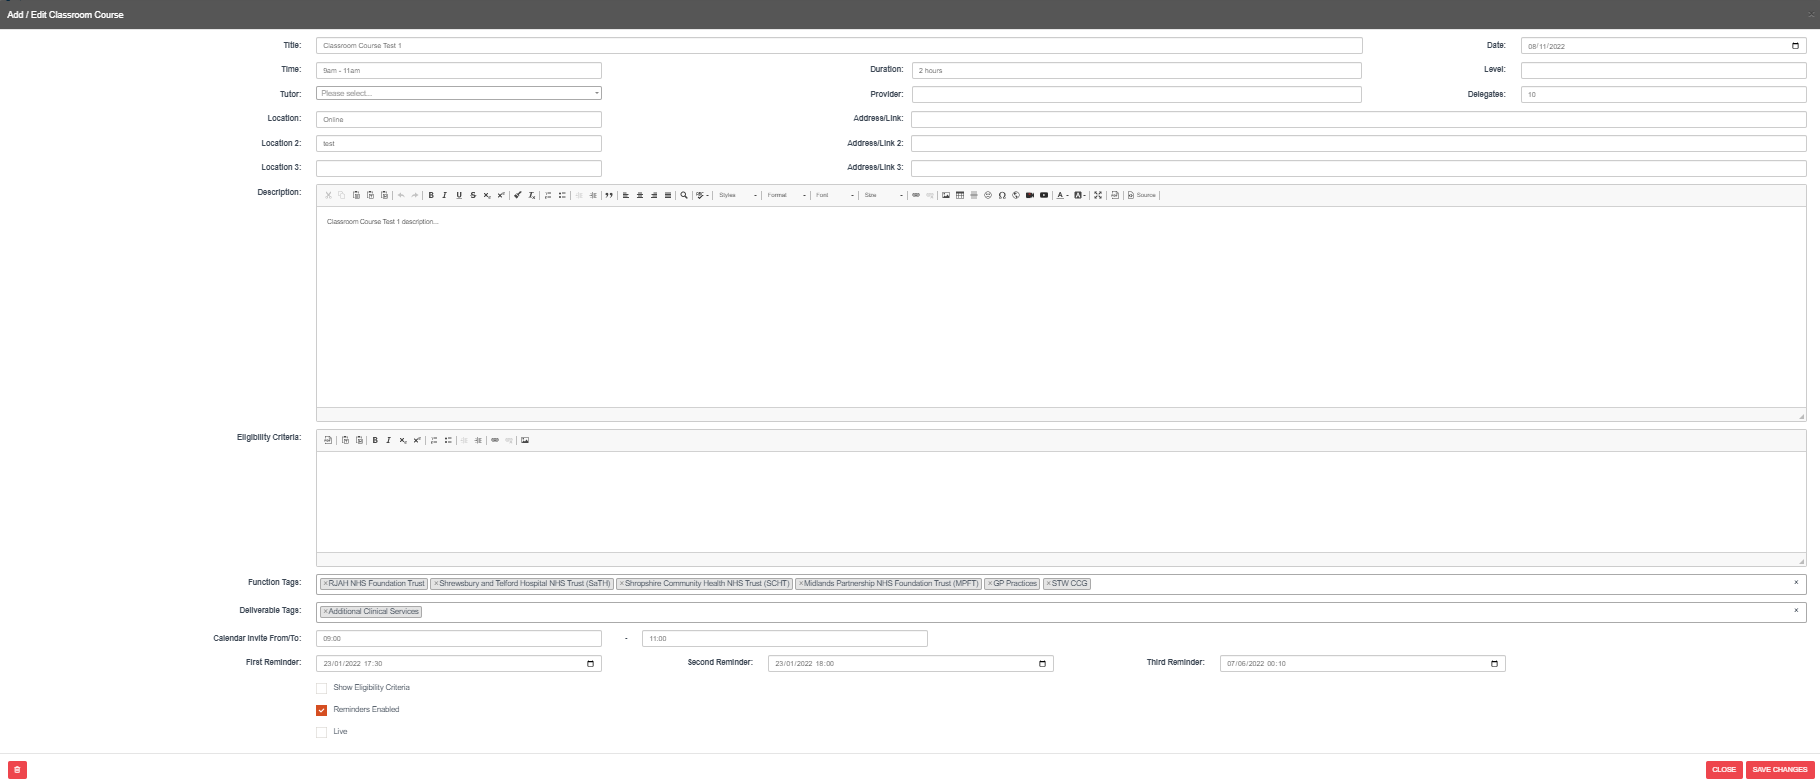Apply block quote in the Description editor

point(609,196)
